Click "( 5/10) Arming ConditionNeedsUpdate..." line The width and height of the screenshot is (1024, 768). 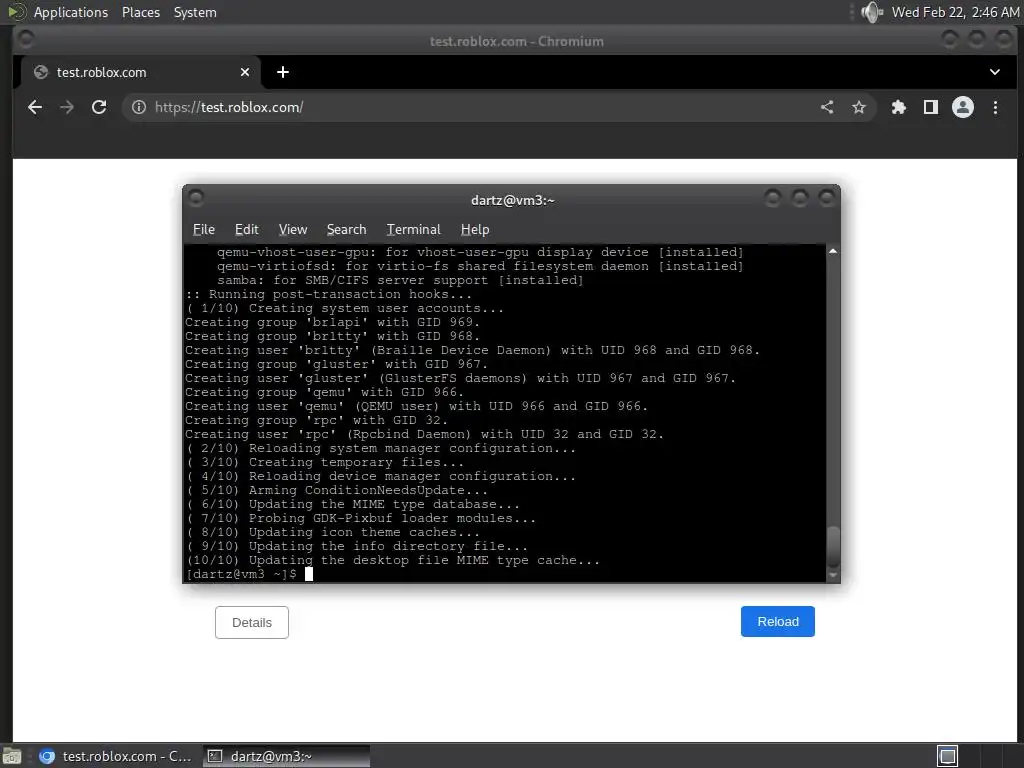click(x=337, y=490)
